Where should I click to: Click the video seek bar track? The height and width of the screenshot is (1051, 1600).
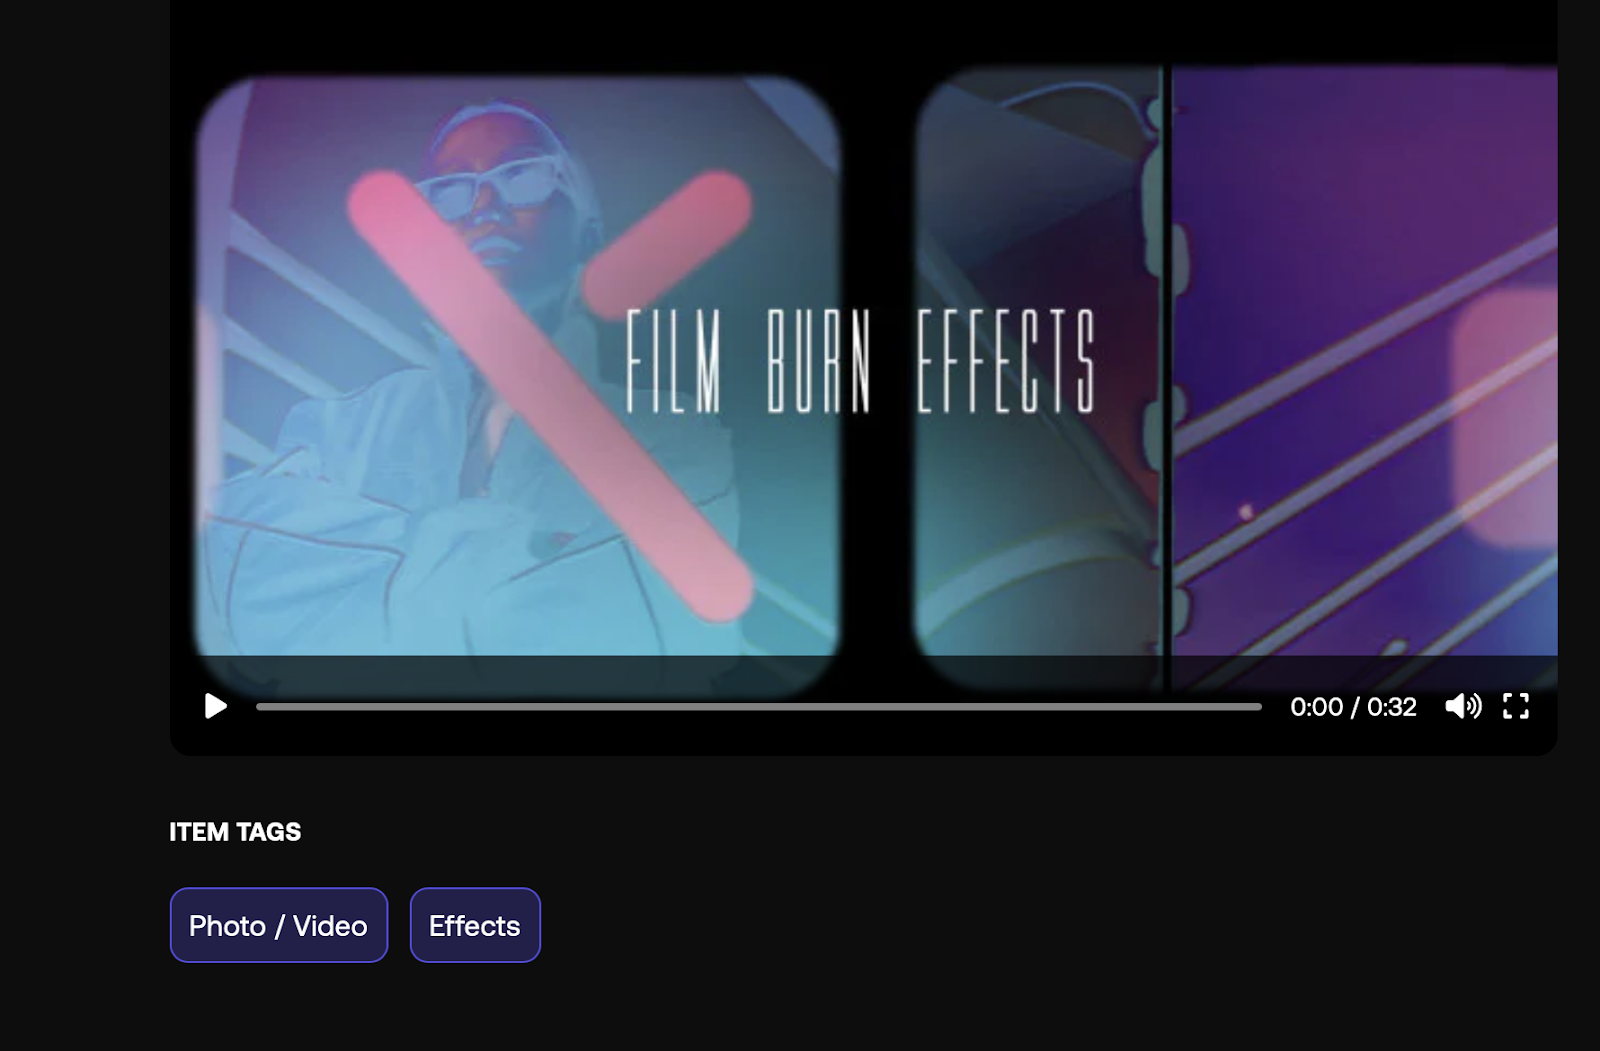[x=759, y=707]
